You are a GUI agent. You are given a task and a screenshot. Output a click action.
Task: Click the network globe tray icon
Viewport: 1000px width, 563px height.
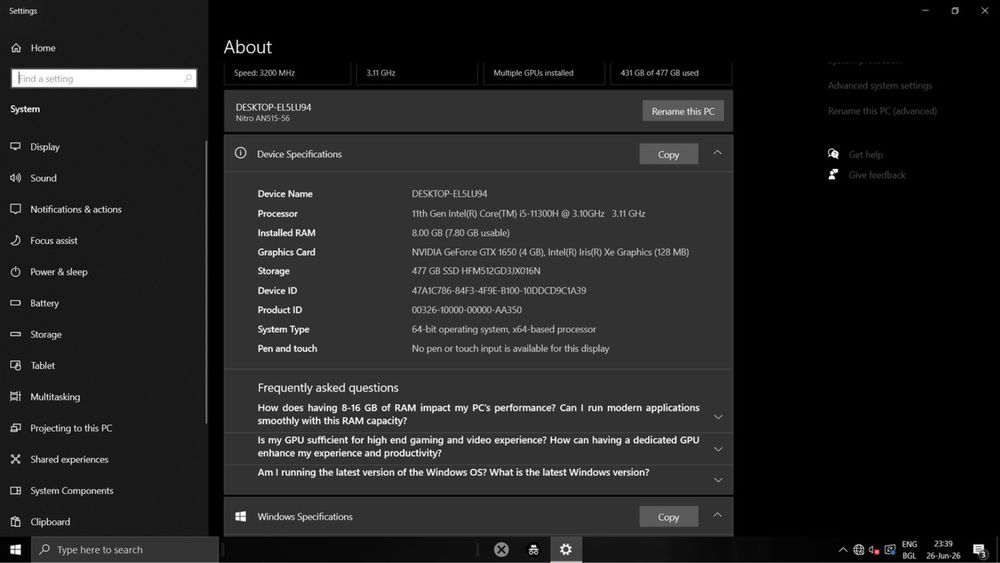858,550
